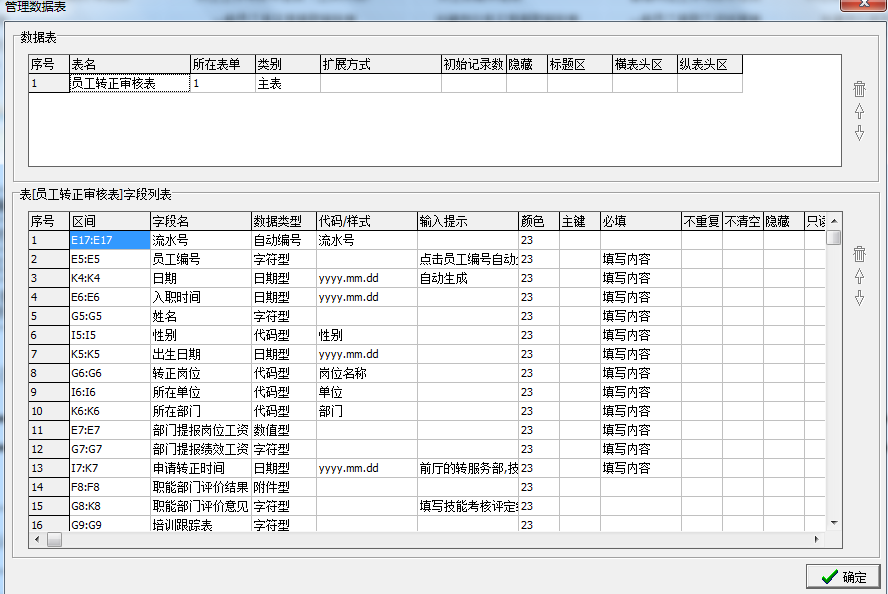Viewport: 888px width, 594px height.
Task: Click the 岗位名称 code cell
Action: [367, 373]
